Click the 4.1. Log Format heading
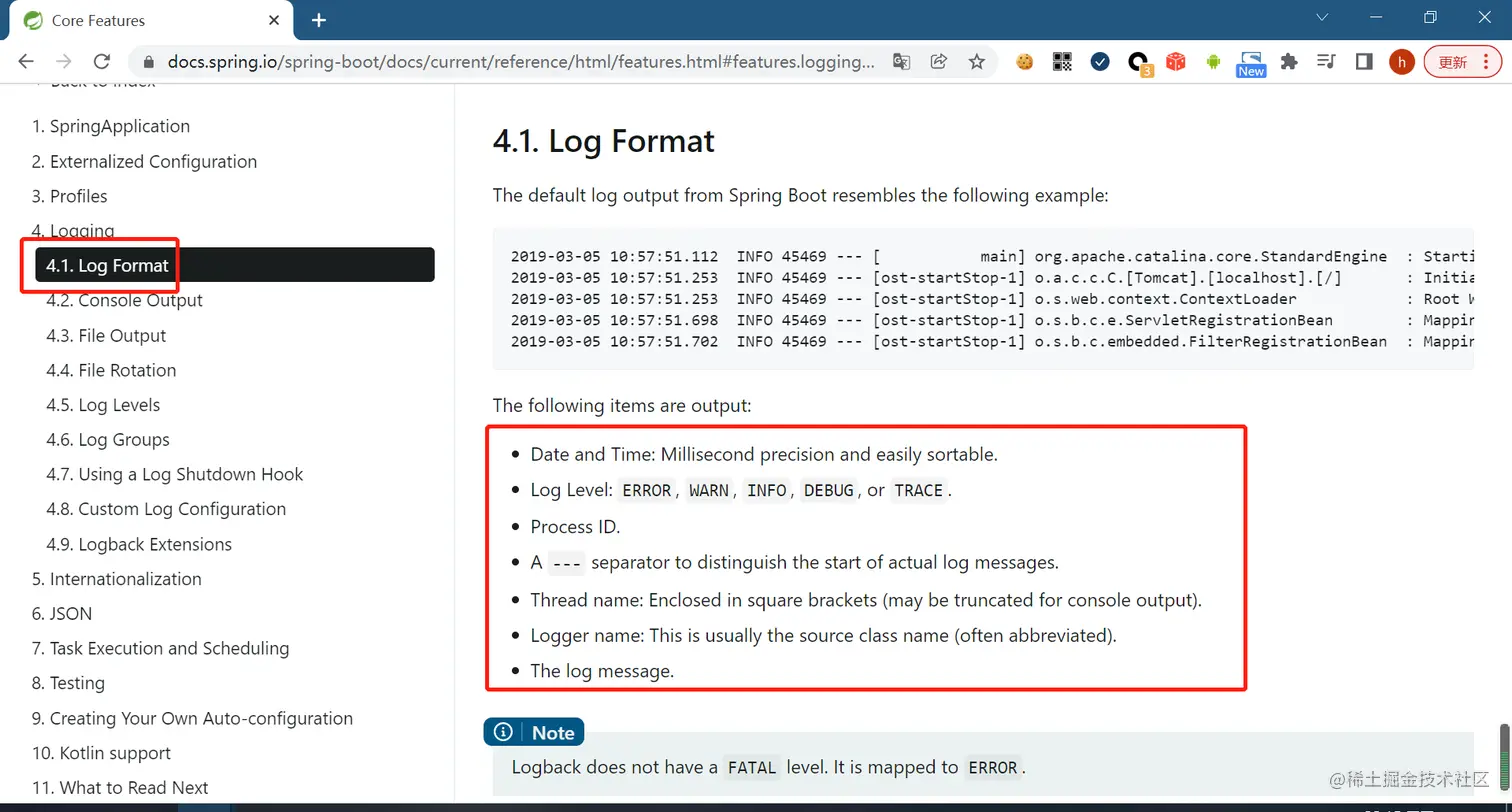The image size is (1512, 812). click(604, 141)
